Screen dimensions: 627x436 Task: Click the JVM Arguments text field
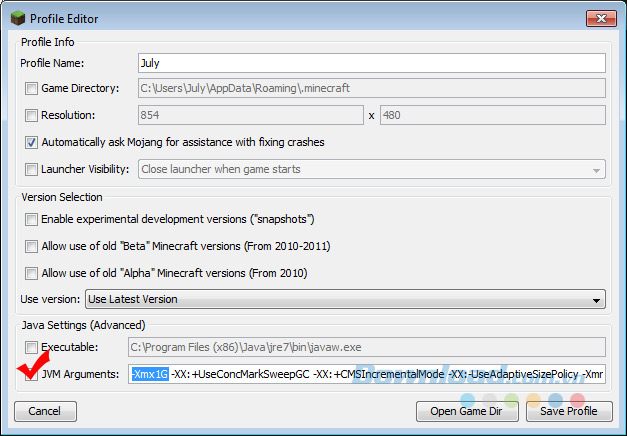pyautogui.click(x=367, y=374)
